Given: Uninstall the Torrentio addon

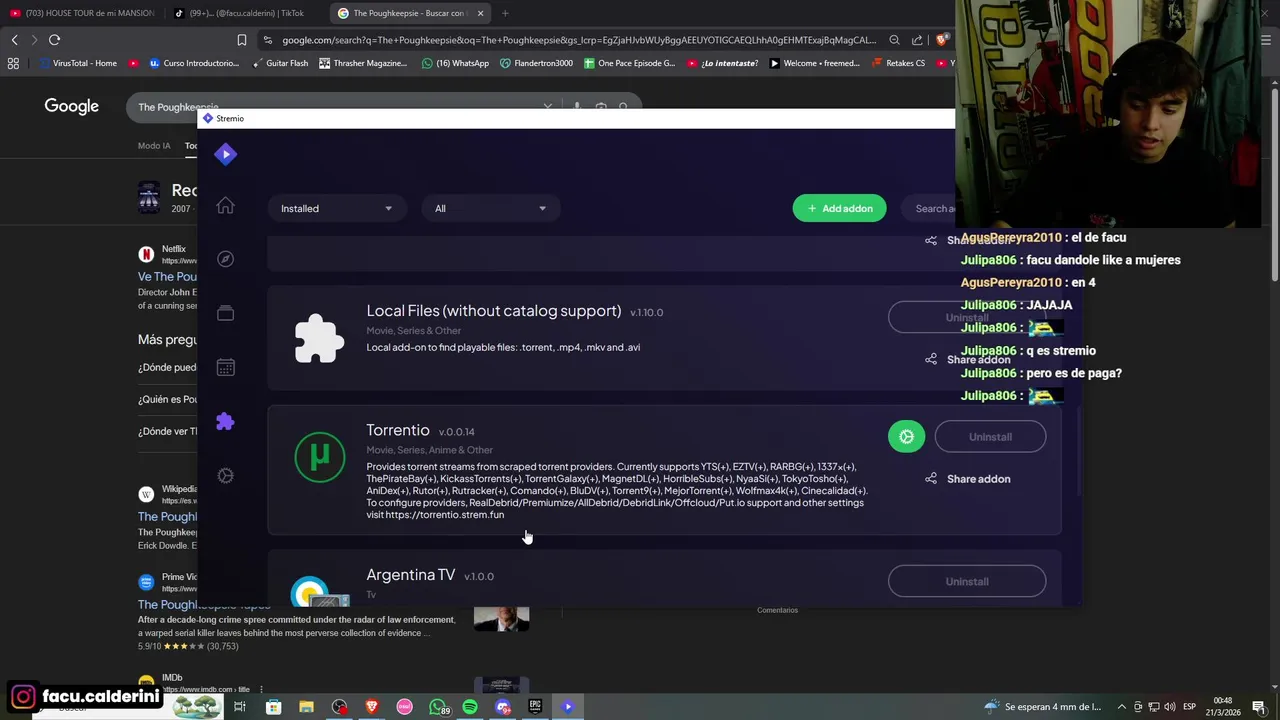Looking at the screenshot, I should (x=990, y=436).
